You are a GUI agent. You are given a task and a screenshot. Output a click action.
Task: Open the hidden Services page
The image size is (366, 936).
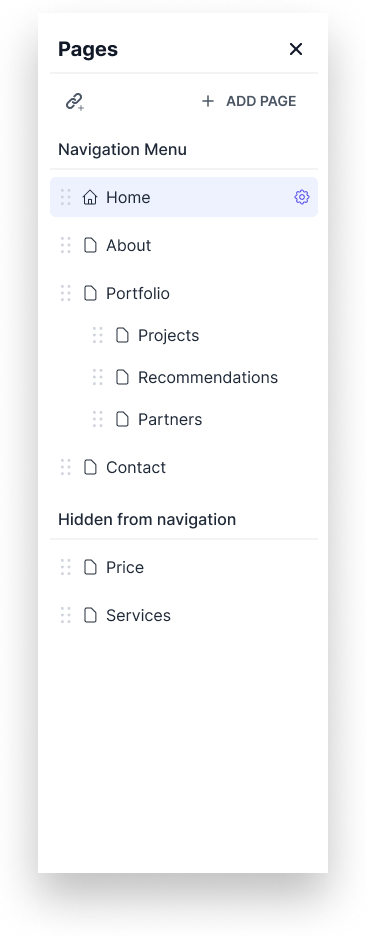pos(184,615)
